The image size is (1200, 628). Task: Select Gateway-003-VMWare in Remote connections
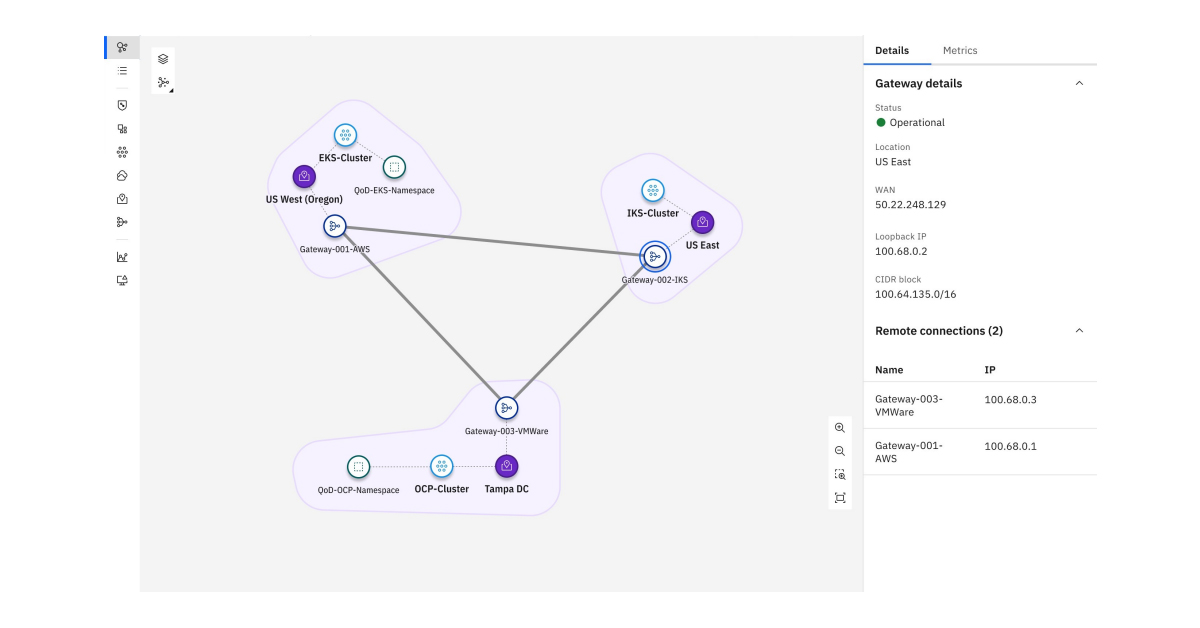[x=908, y=405]
